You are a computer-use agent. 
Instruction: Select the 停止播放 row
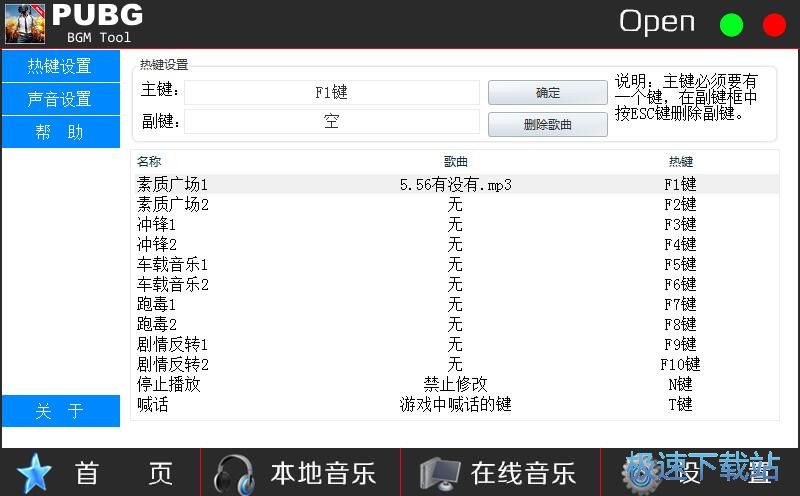coord(455,384)
